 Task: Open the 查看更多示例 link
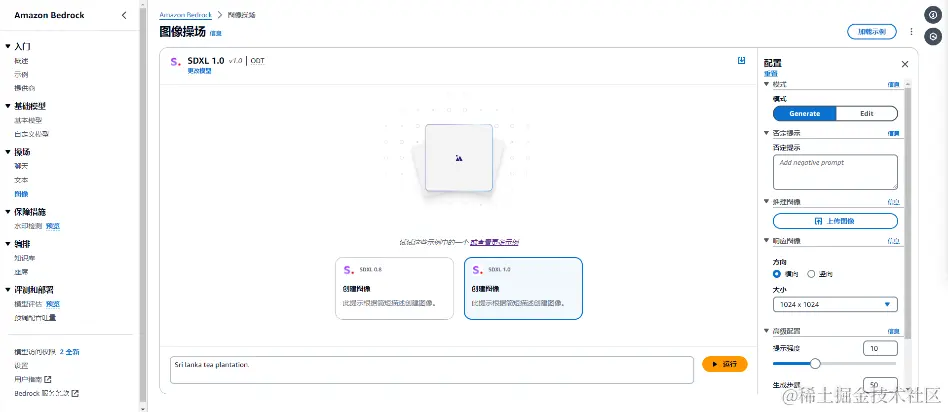pos(495,242)
